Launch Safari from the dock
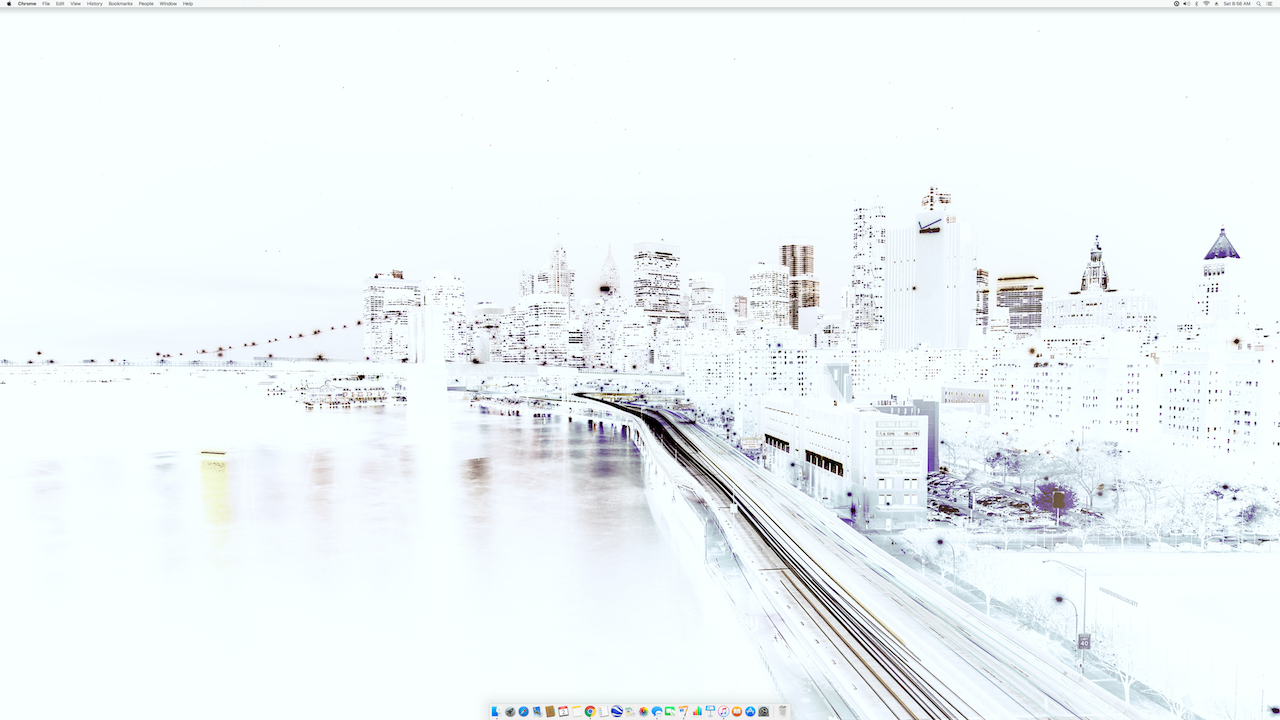This screenshot has width=1280, height=720. pos(523,711)
